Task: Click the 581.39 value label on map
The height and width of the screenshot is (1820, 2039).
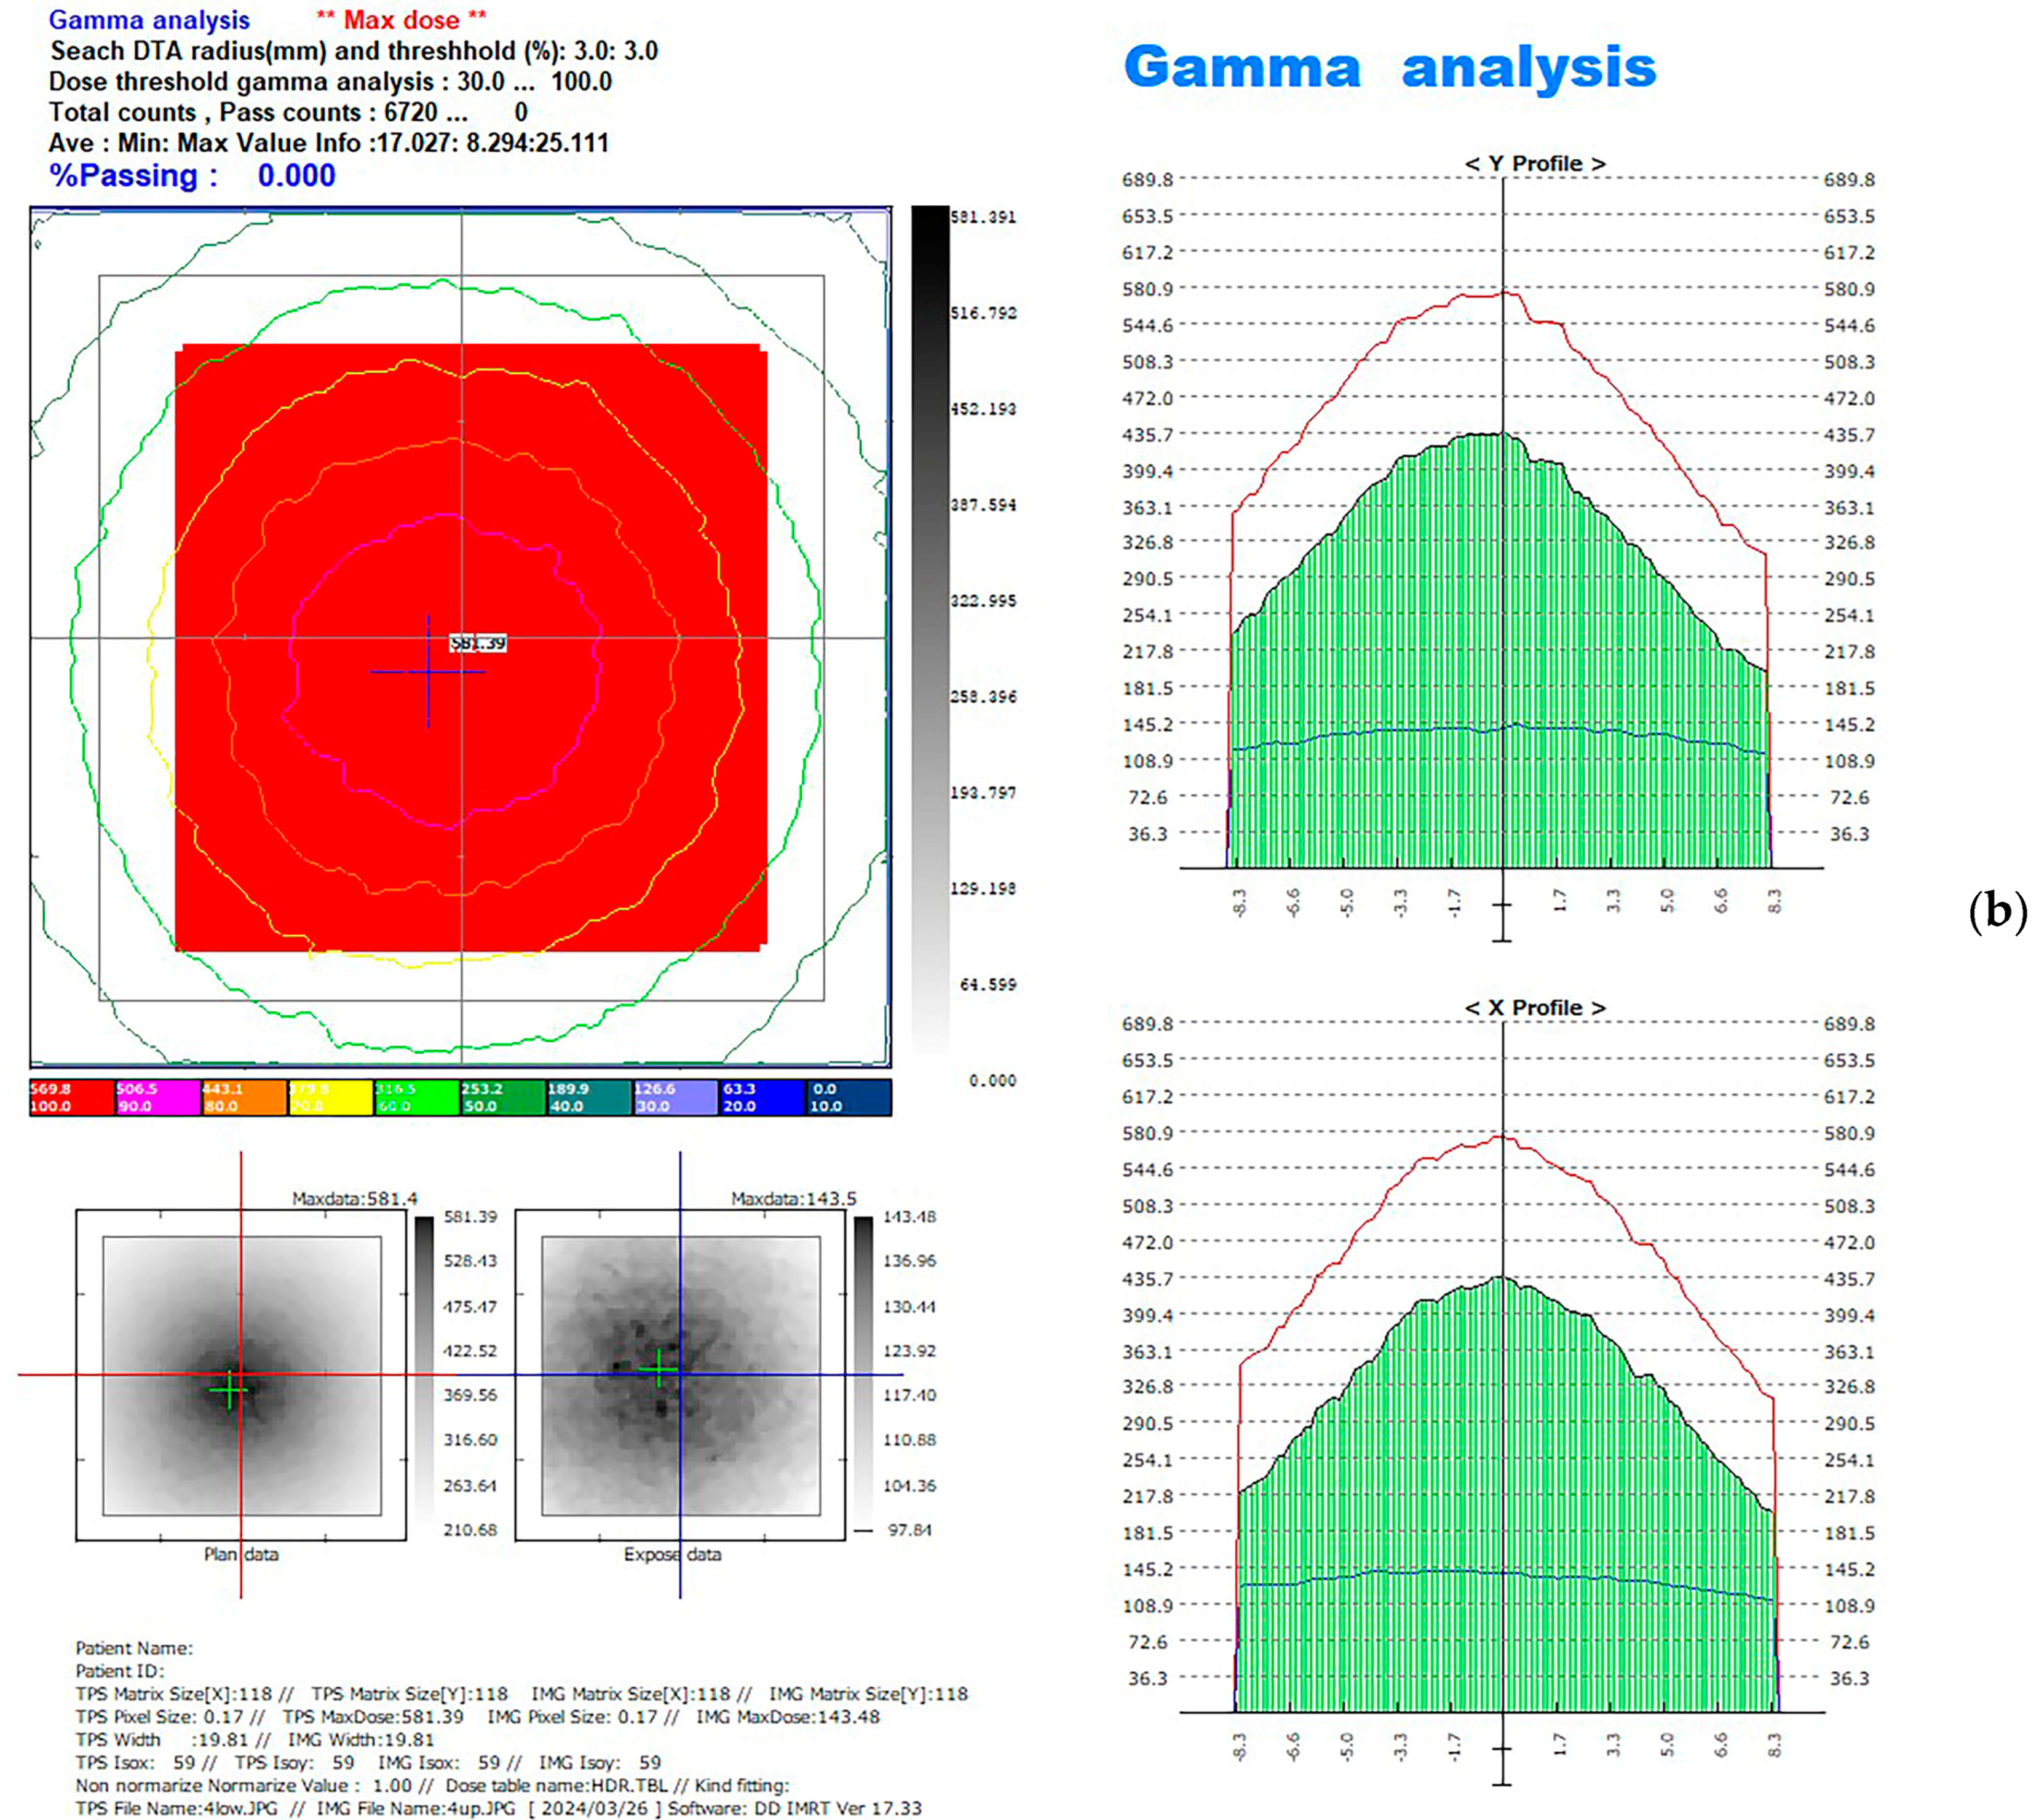Action: (x=478, y=644)
